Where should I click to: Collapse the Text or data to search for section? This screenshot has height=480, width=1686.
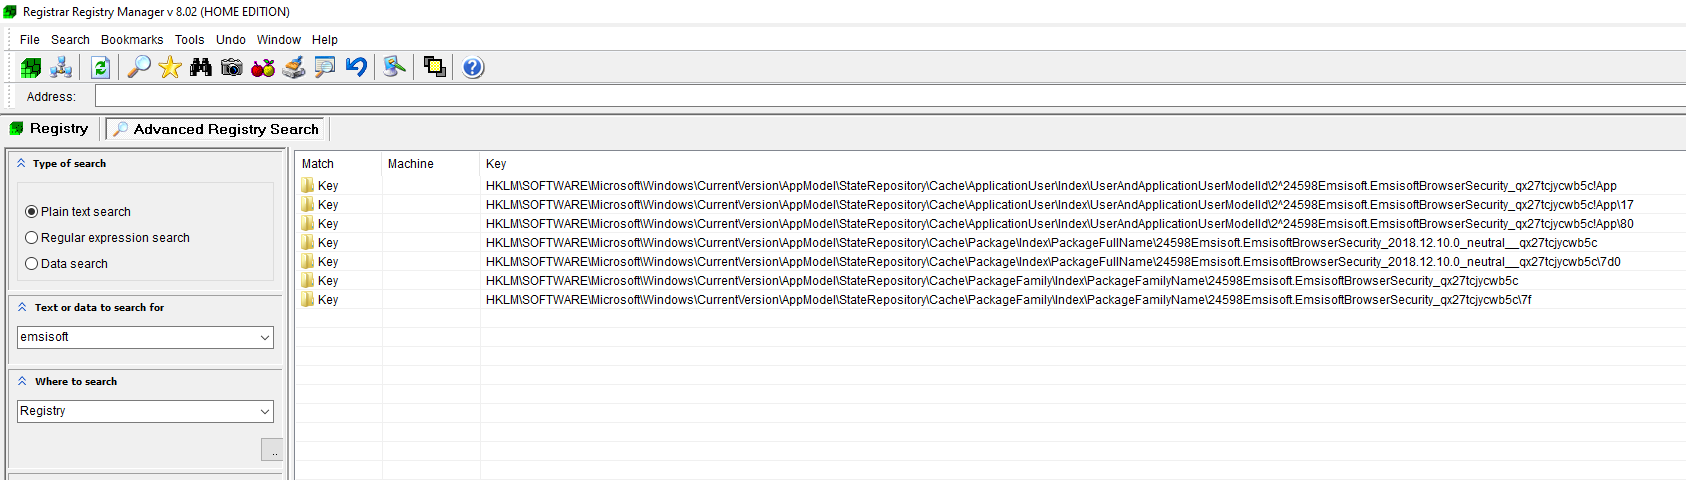22,307
